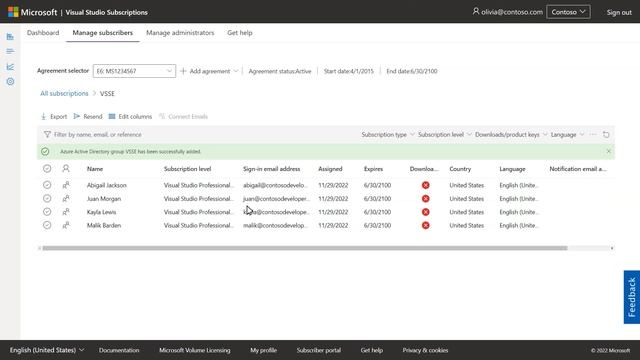Switch to Manage administrators tab
This screenshot has width=640, height=360.
tap(180, 33)
